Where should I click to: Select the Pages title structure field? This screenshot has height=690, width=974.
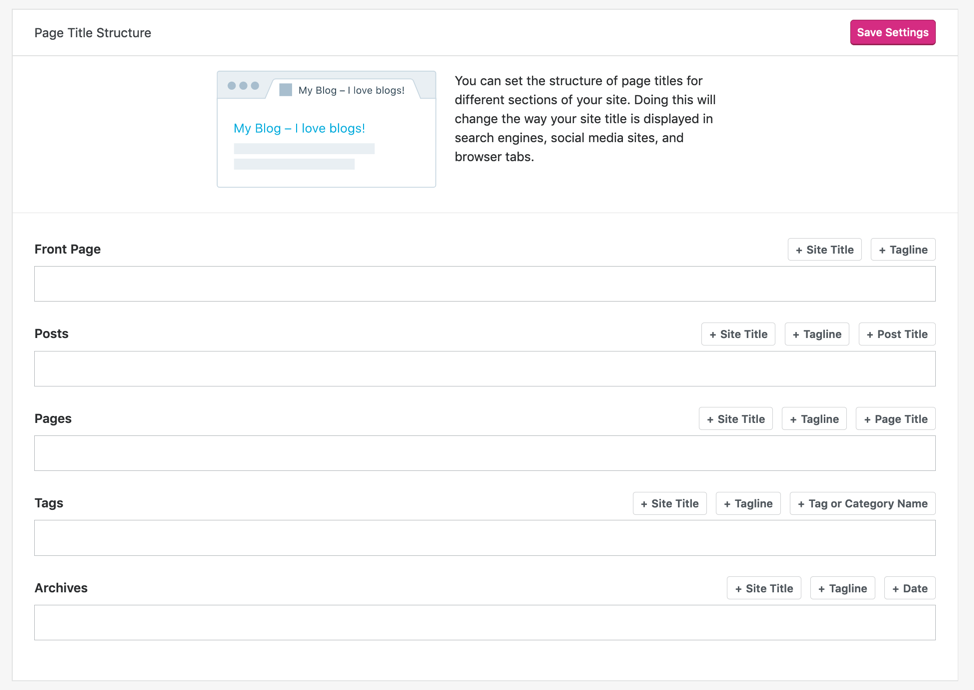(484, 453)
